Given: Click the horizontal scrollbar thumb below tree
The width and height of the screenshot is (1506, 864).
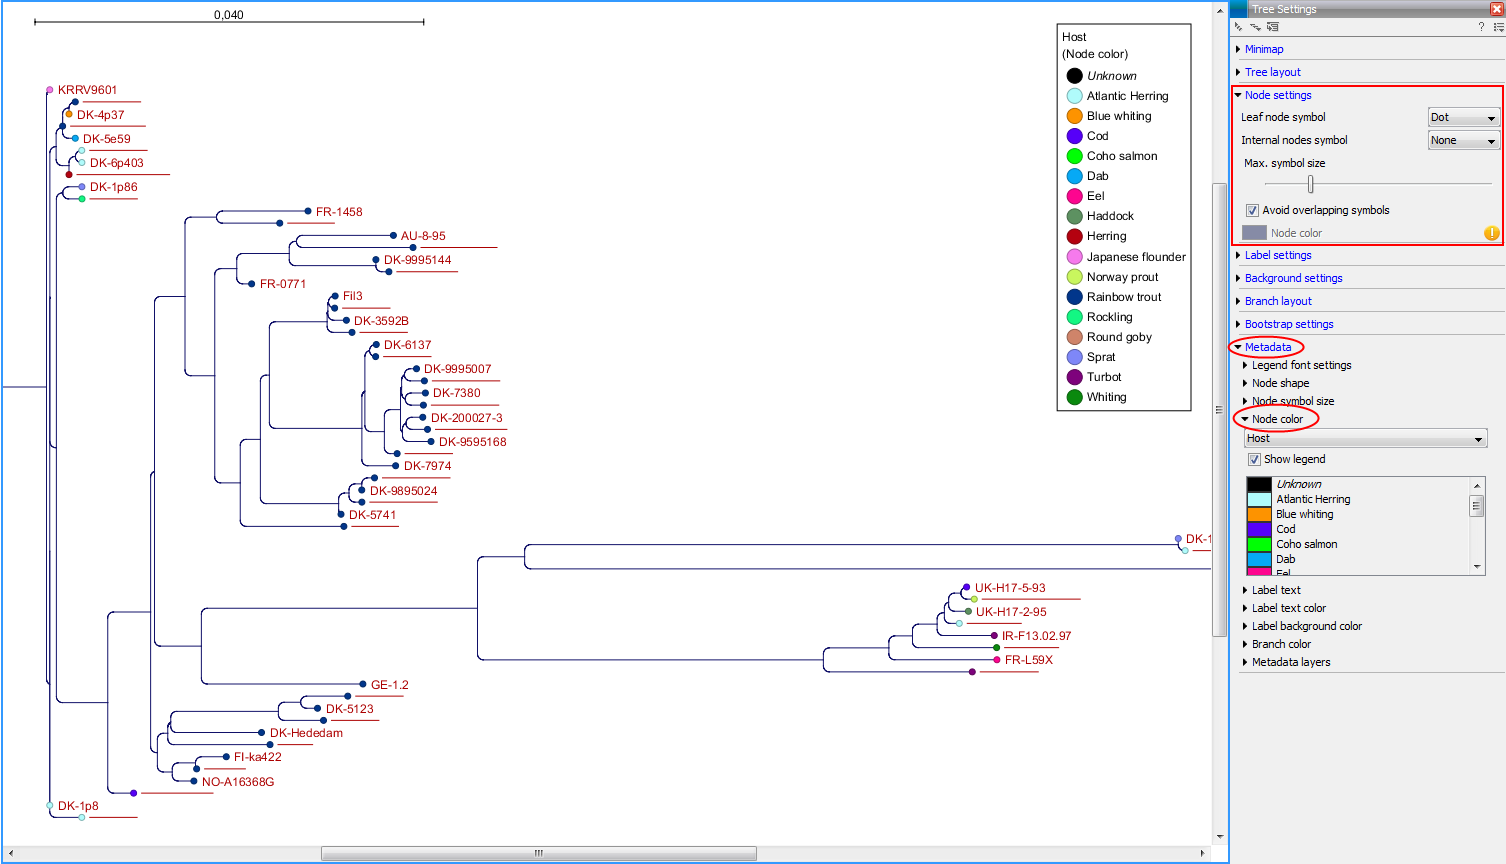Looking at the screenshot, I should point(538,853).
